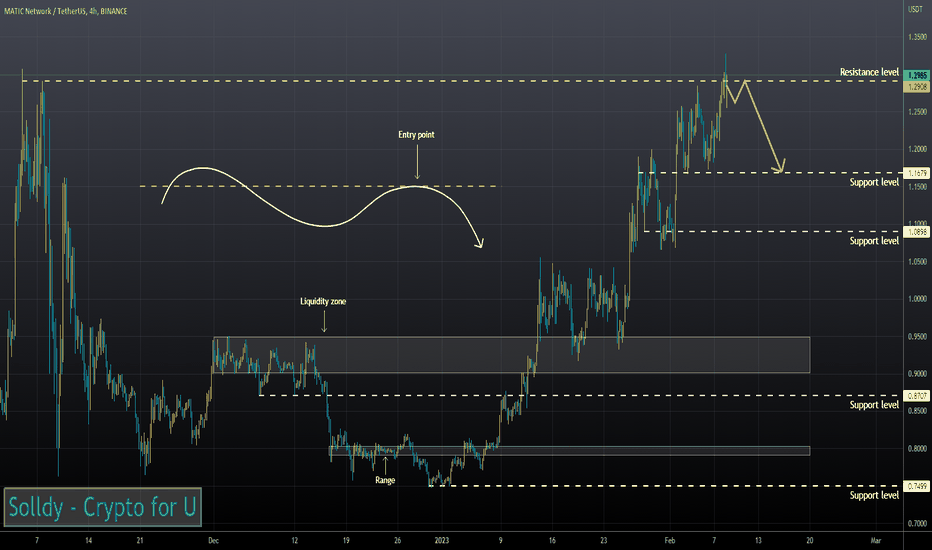Click the 23 date label on the time axis
The image size is (932, 550).
(604, 540)
